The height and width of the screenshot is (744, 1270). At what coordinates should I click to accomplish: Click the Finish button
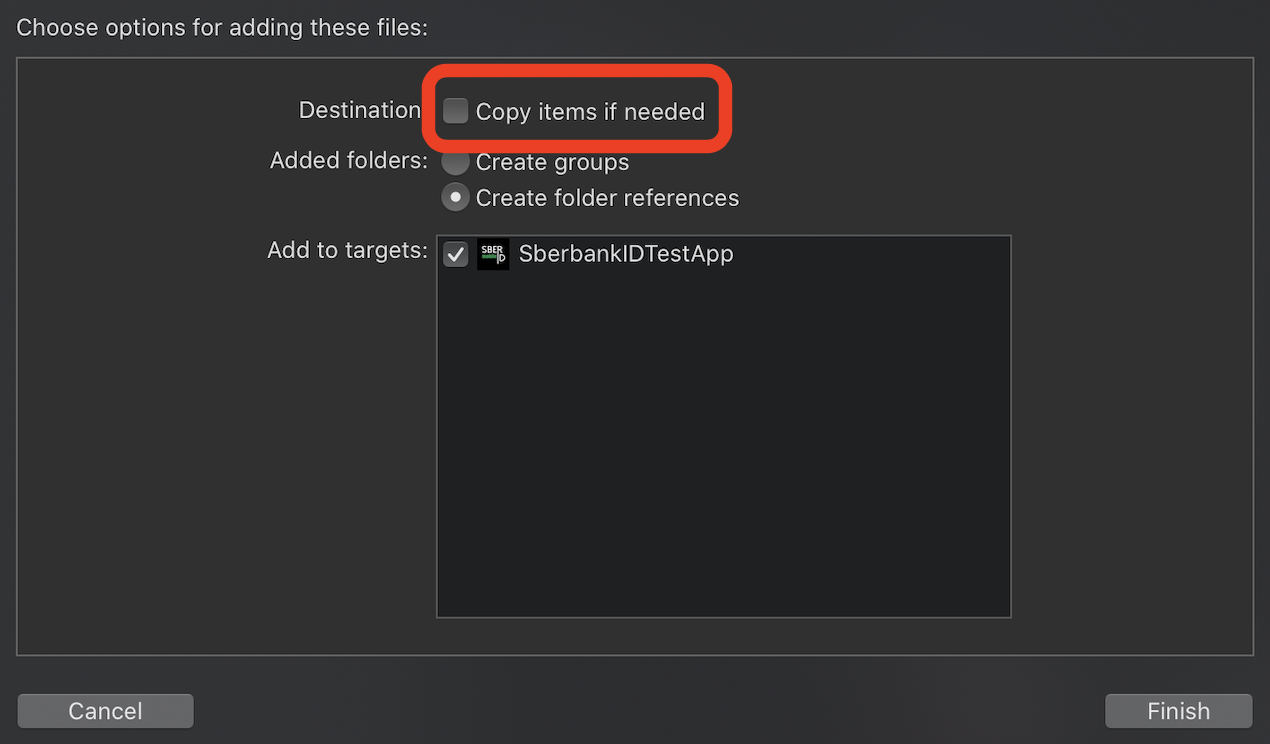coord(1178,711)
